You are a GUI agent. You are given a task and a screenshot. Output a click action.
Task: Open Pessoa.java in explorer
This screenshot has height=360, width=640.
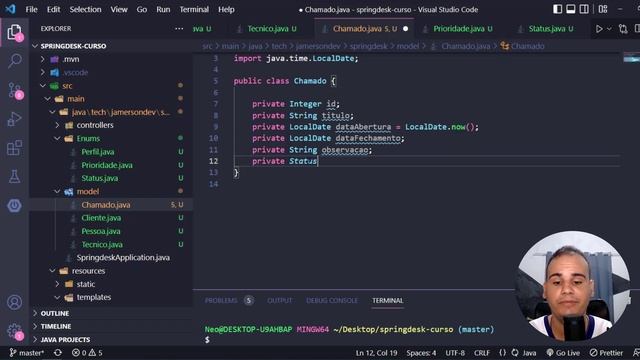[x=101, y=231]
